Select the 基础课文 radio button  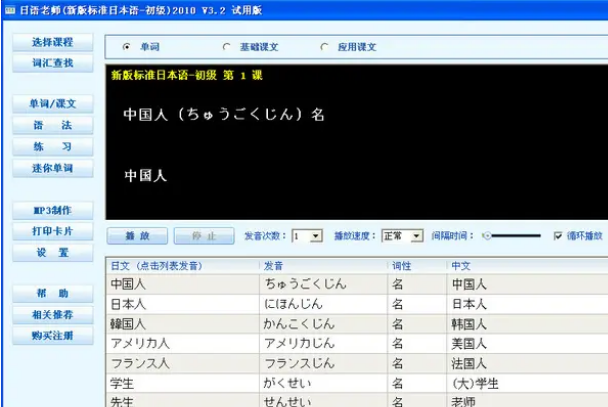[226, 47]
